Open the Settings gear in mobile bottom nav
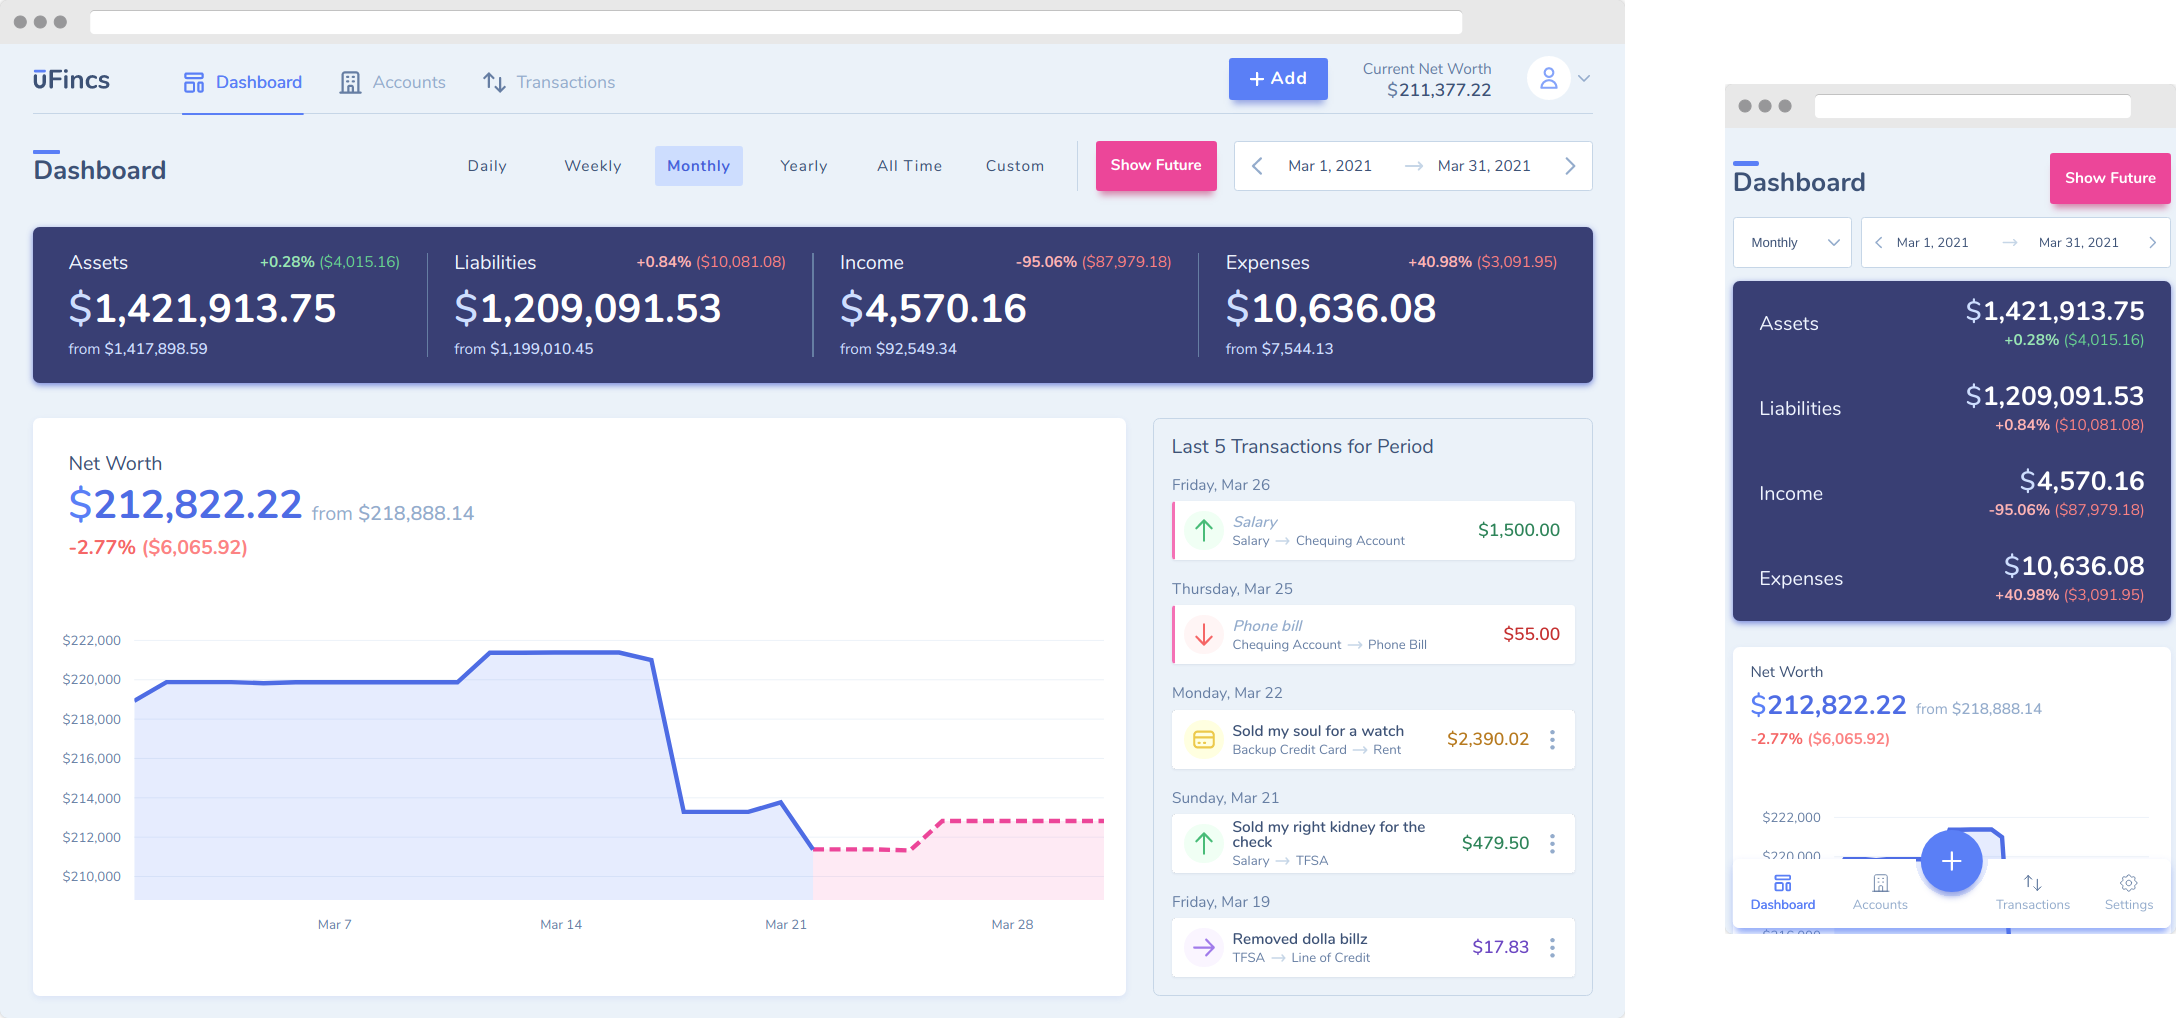Viewport: 2176px width, 1018px height. pos(2128,882)
